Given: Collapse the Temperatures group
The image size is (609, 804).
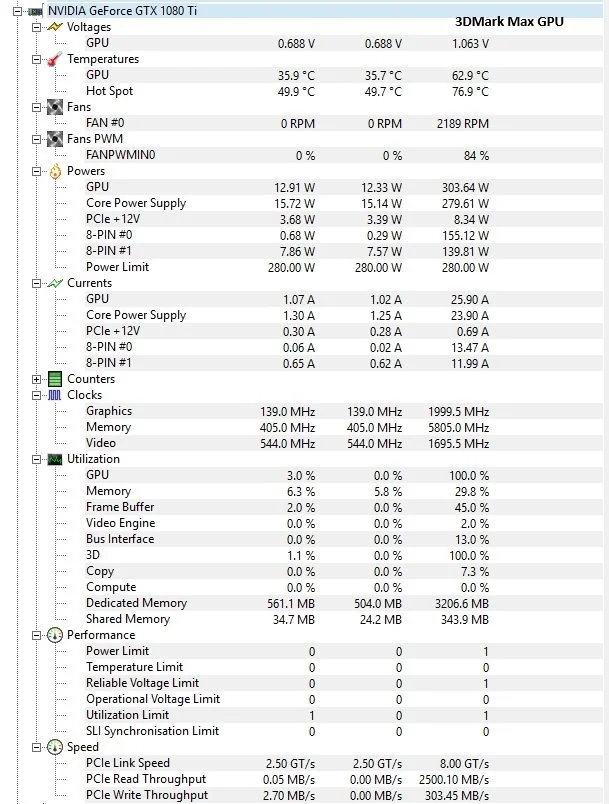Looking at the screenshot, I should coord(36,59).
